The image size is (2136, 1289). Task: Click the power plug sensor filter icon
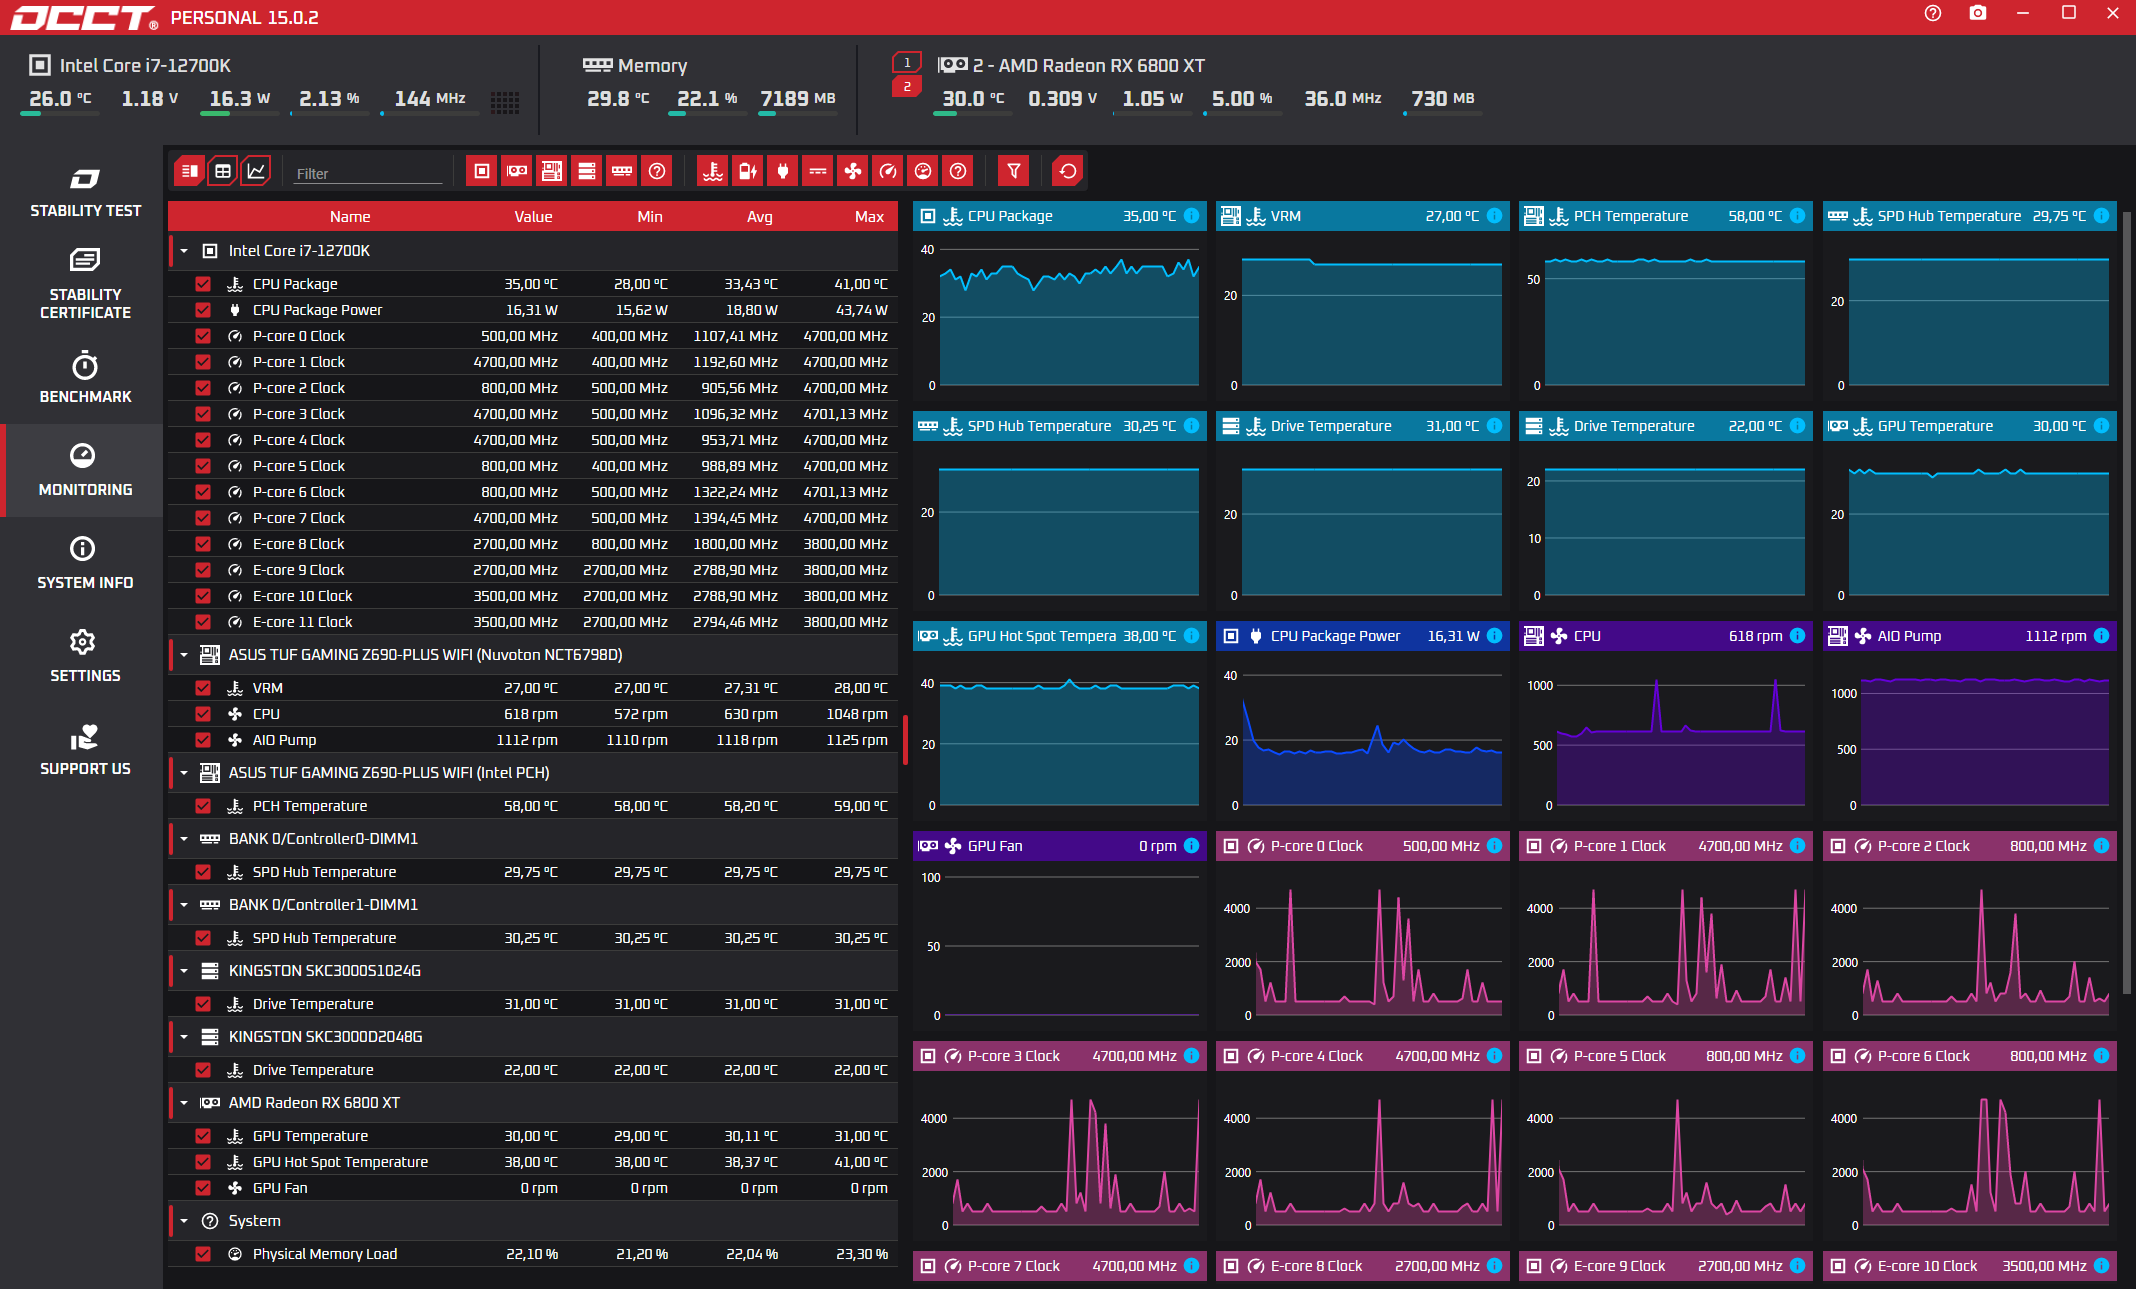782,171
